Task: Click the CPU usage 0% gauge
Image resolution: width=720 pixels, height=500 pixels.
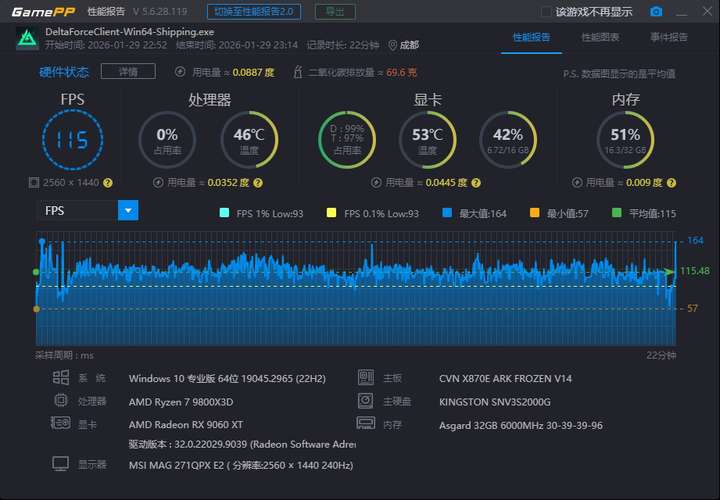Action: [x=167, y=140]
